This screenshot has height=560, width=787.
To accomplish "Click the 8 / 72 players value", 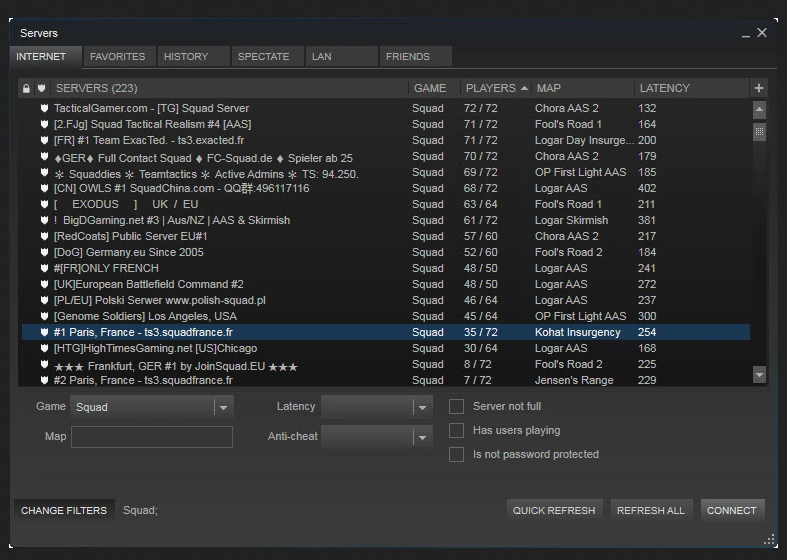I will point(477,364).
